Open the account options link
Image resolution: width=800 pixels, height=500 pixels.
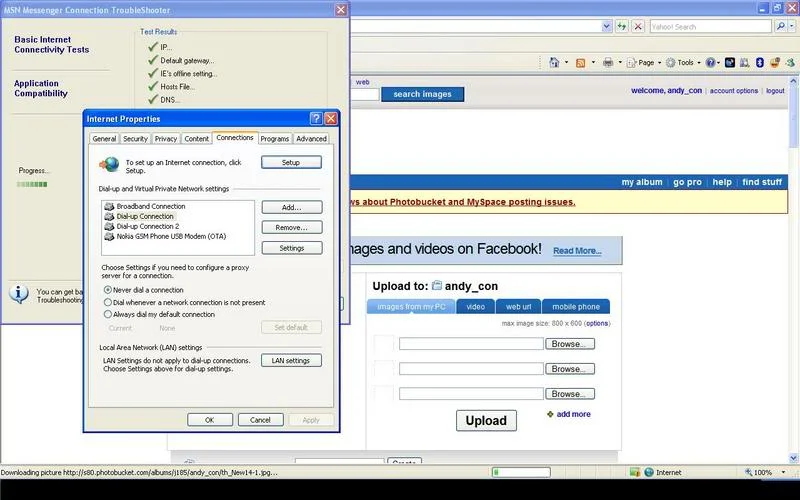734,91
